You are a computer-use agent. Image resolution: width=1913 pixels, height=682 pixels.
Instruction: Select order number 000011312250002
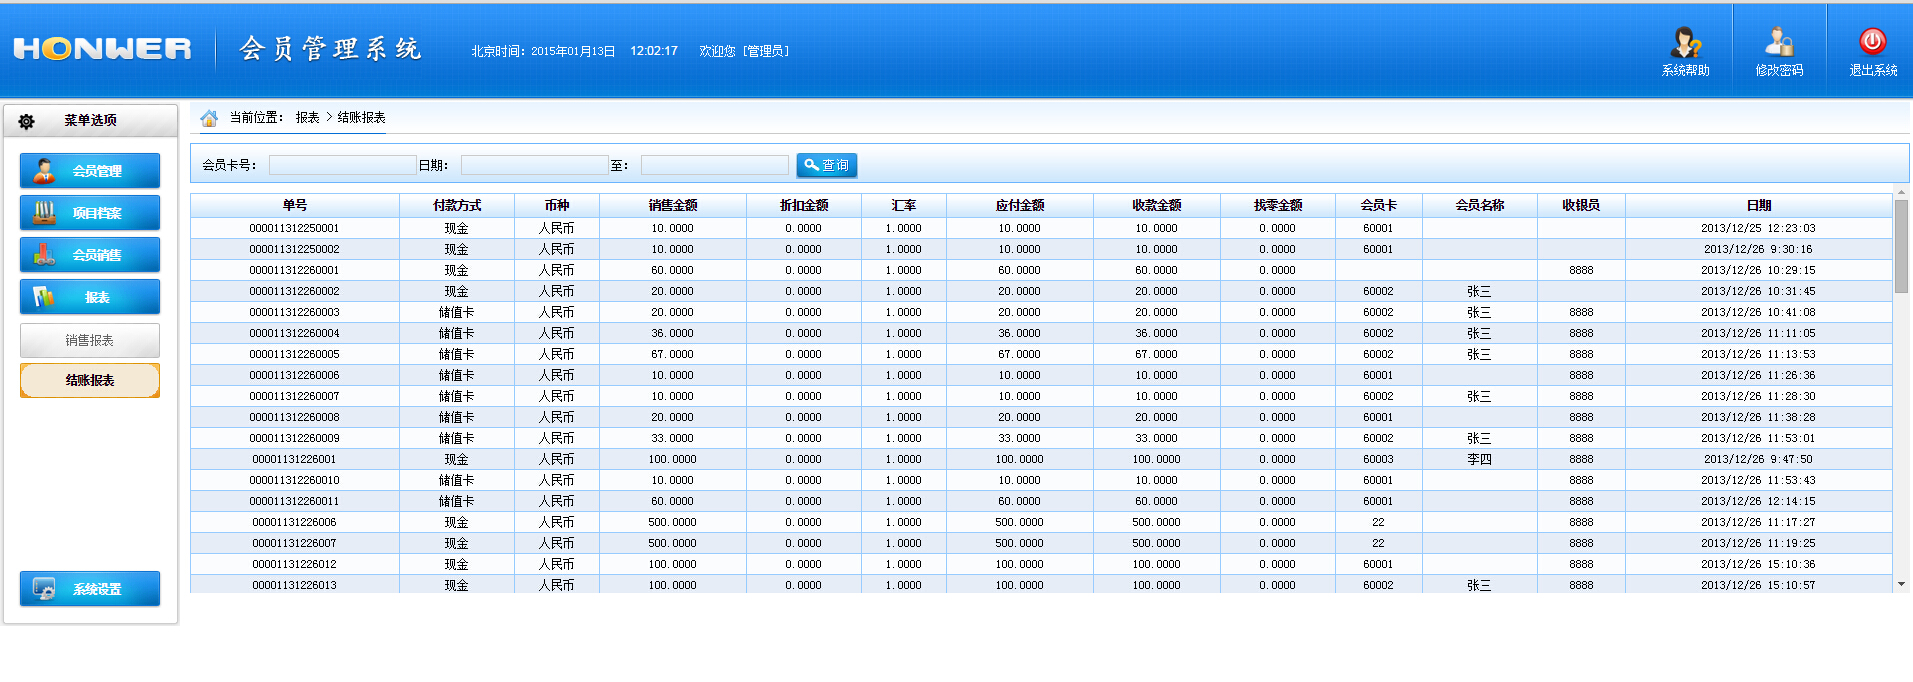pos(294,249)
